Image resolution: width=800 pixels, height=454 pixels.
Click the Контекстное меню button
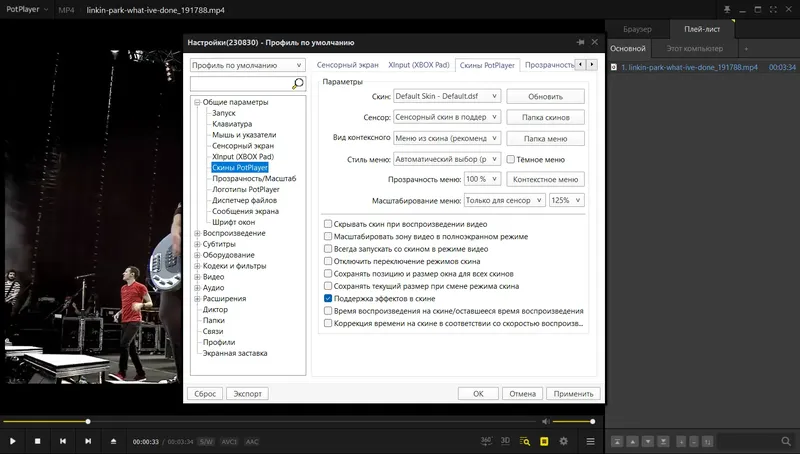point(545,180)
